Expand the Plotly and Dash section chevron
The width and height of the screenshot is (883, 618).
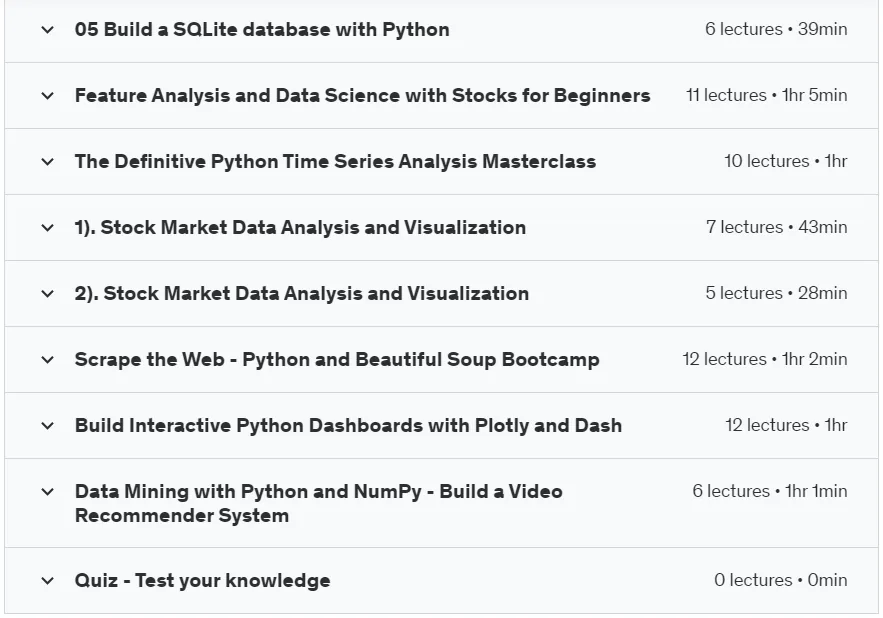[x=48, y=425]
